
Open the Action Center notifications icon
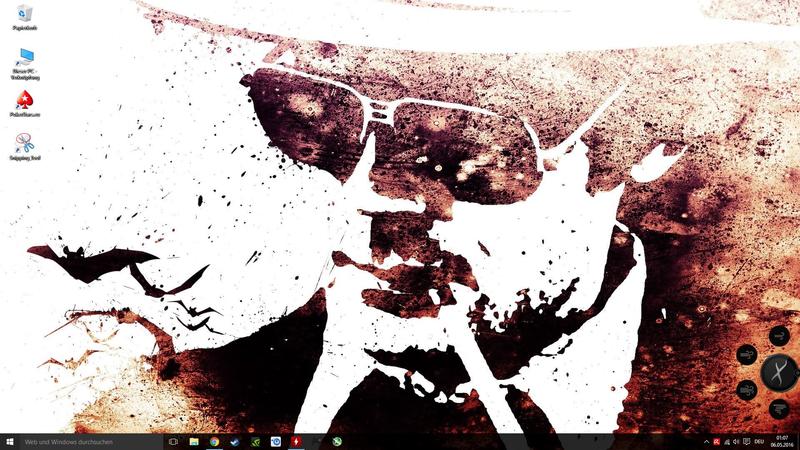click(x=746, y=442)
